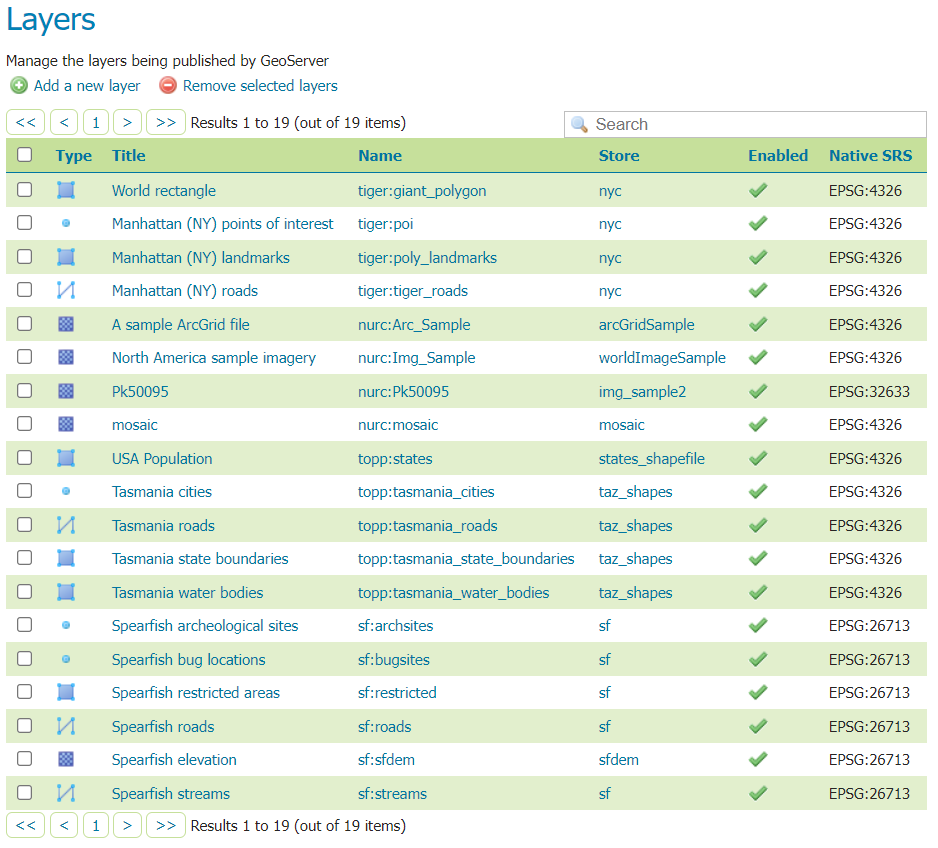
Task: Check the box for USA Population layer
Action: (x=25, y=459)
